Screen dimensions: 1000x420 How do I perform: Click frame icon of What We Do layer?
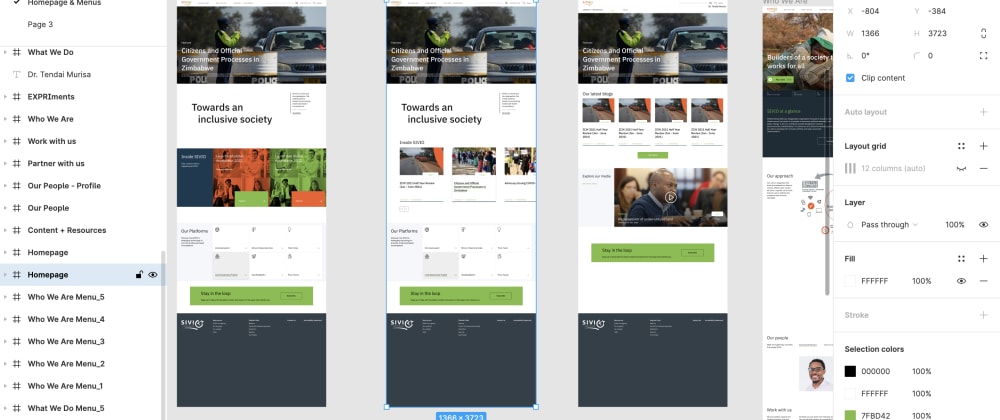point(17,52)
